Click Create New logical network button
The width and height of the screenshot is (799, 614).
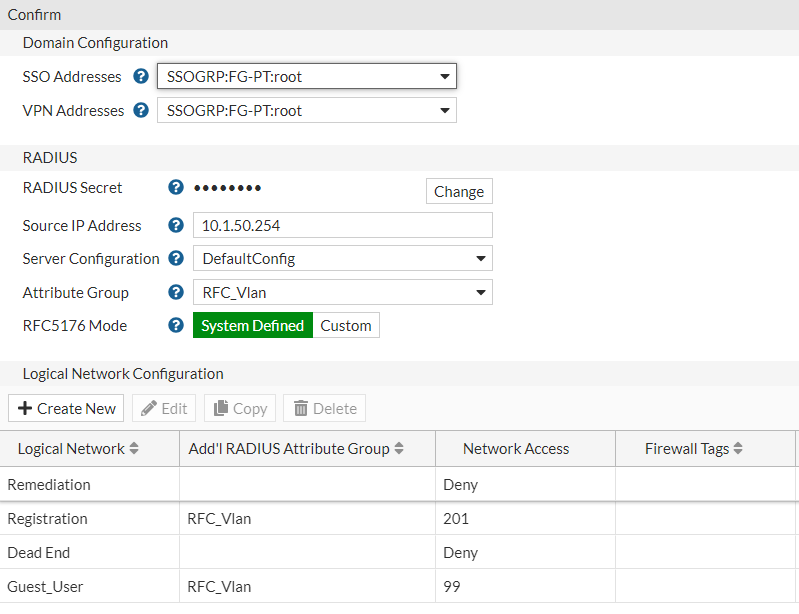(66, 408)
